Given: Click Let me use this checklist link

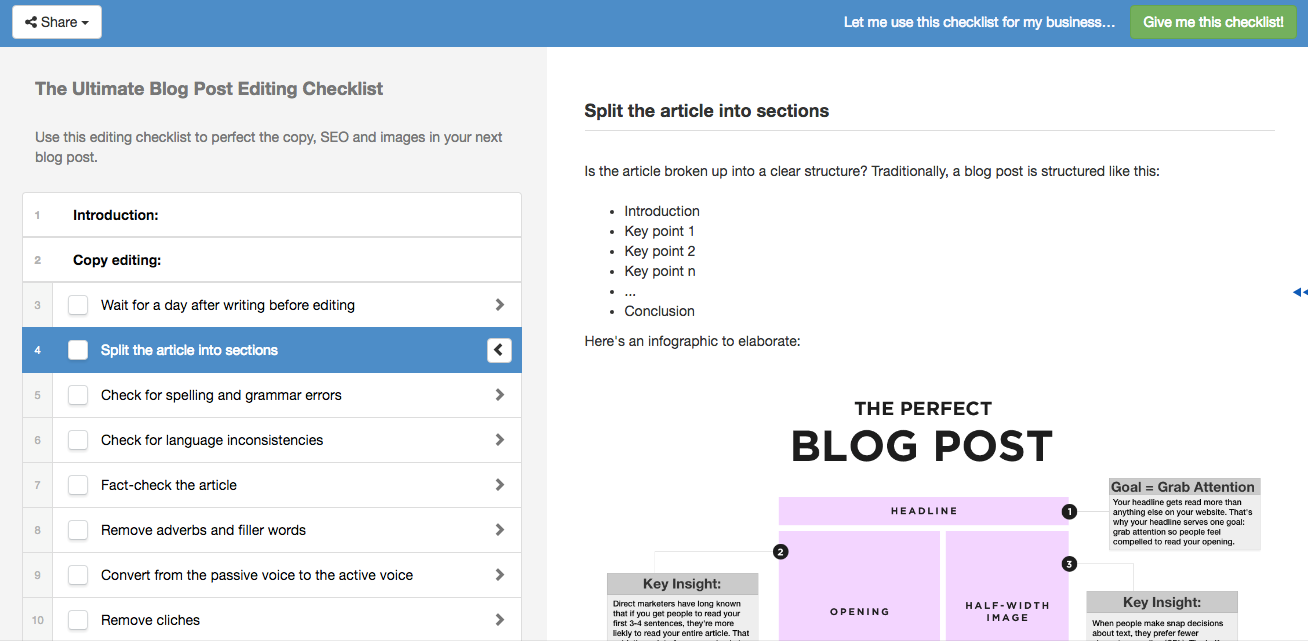Looking at the screenshot, I should pos(979,22).
